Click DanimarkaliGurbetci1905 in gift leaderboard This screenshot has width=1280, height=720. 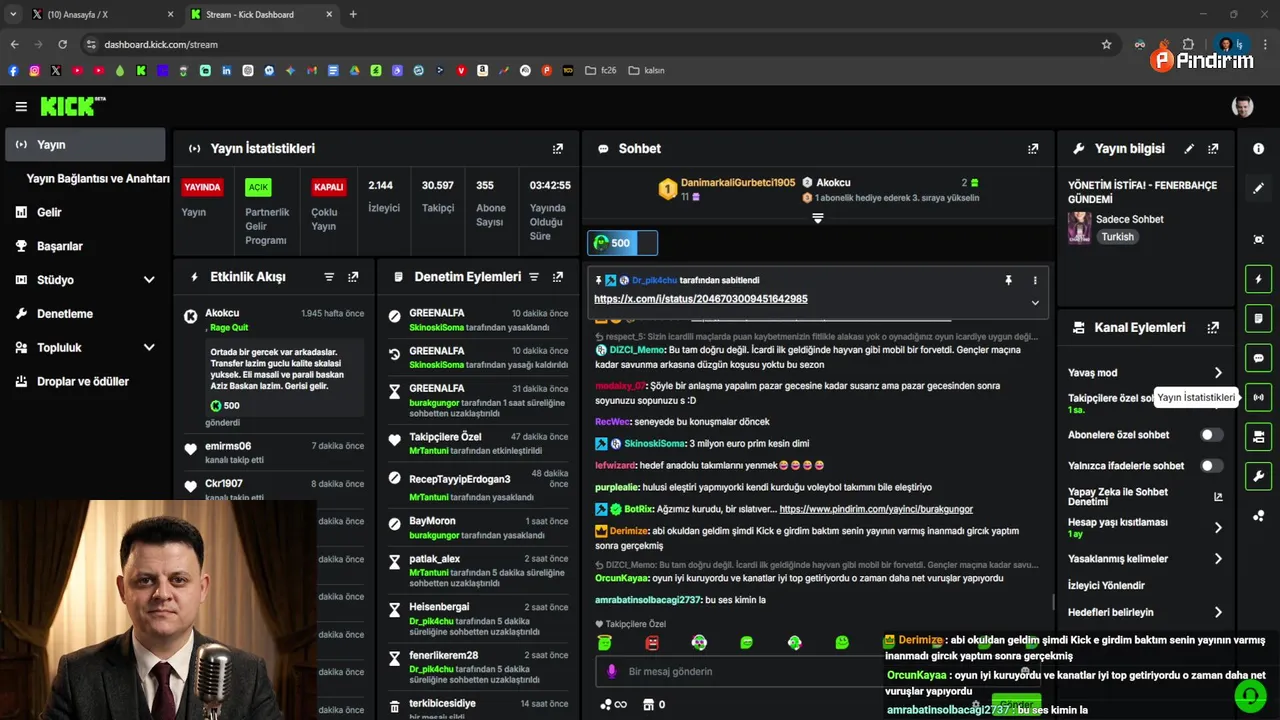(738, 183)
